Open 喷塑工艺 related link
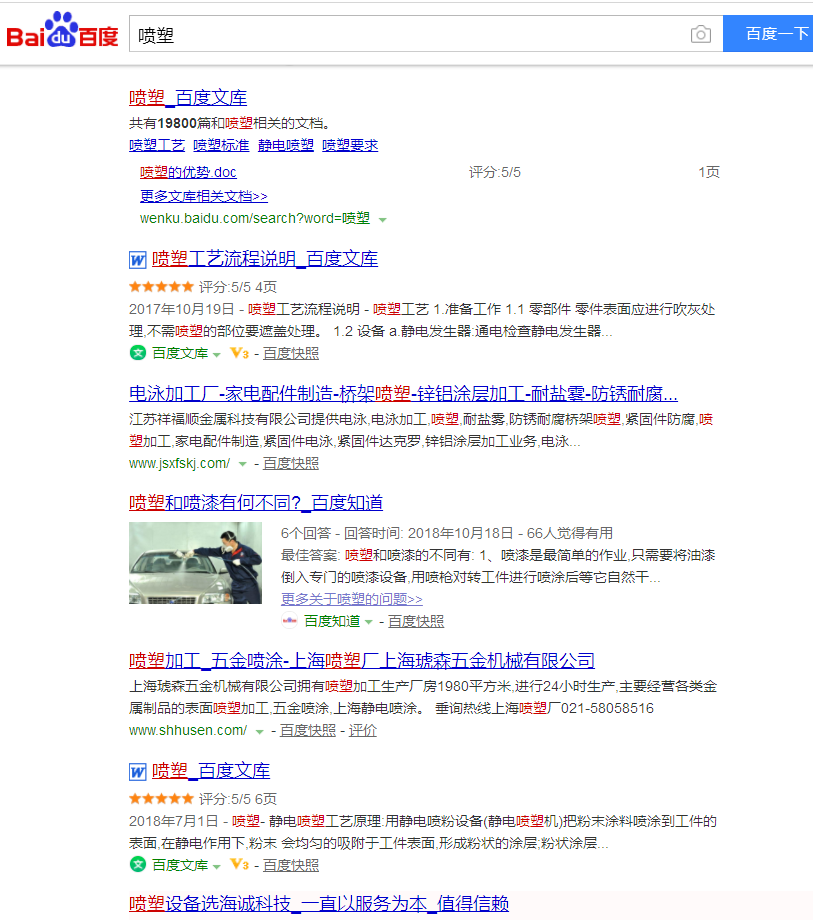813x920 pixels. (157, 145)
